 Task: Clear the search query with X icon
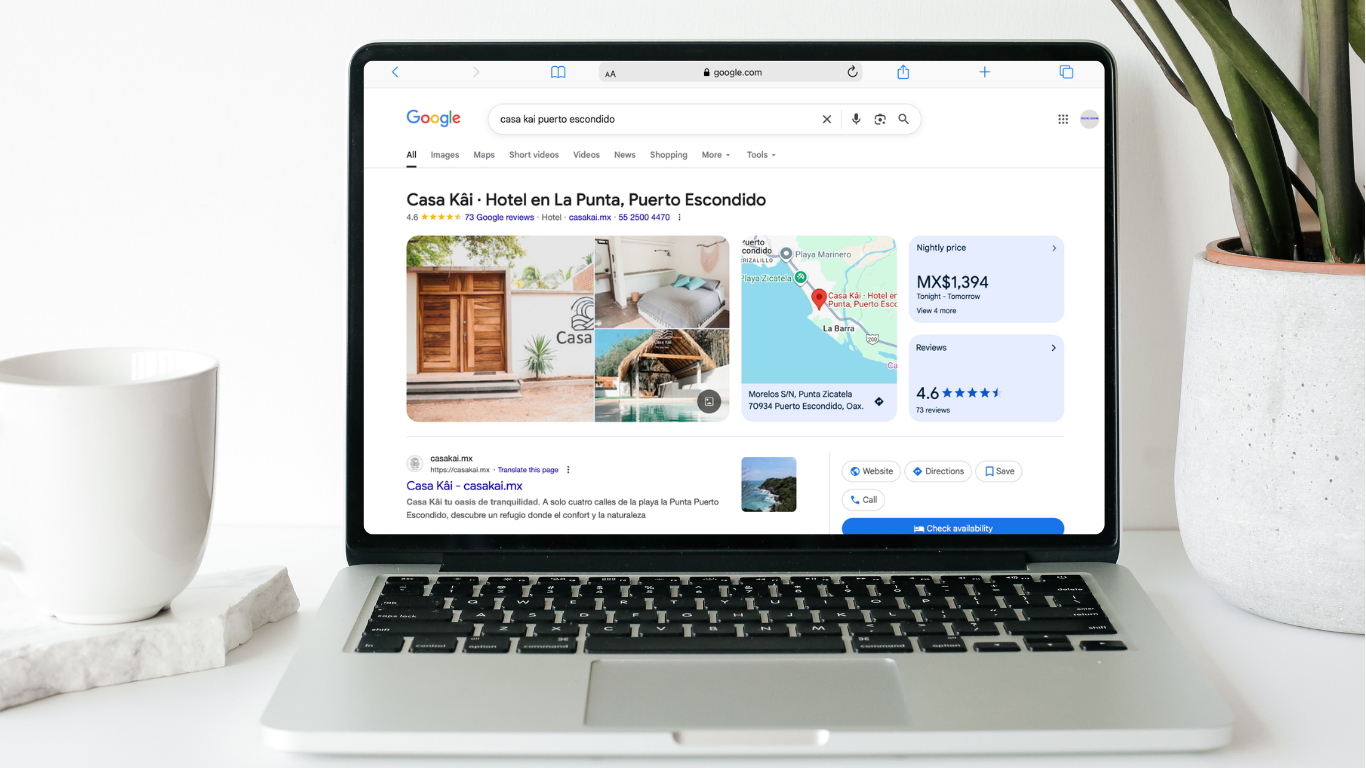tap(827, 119)
